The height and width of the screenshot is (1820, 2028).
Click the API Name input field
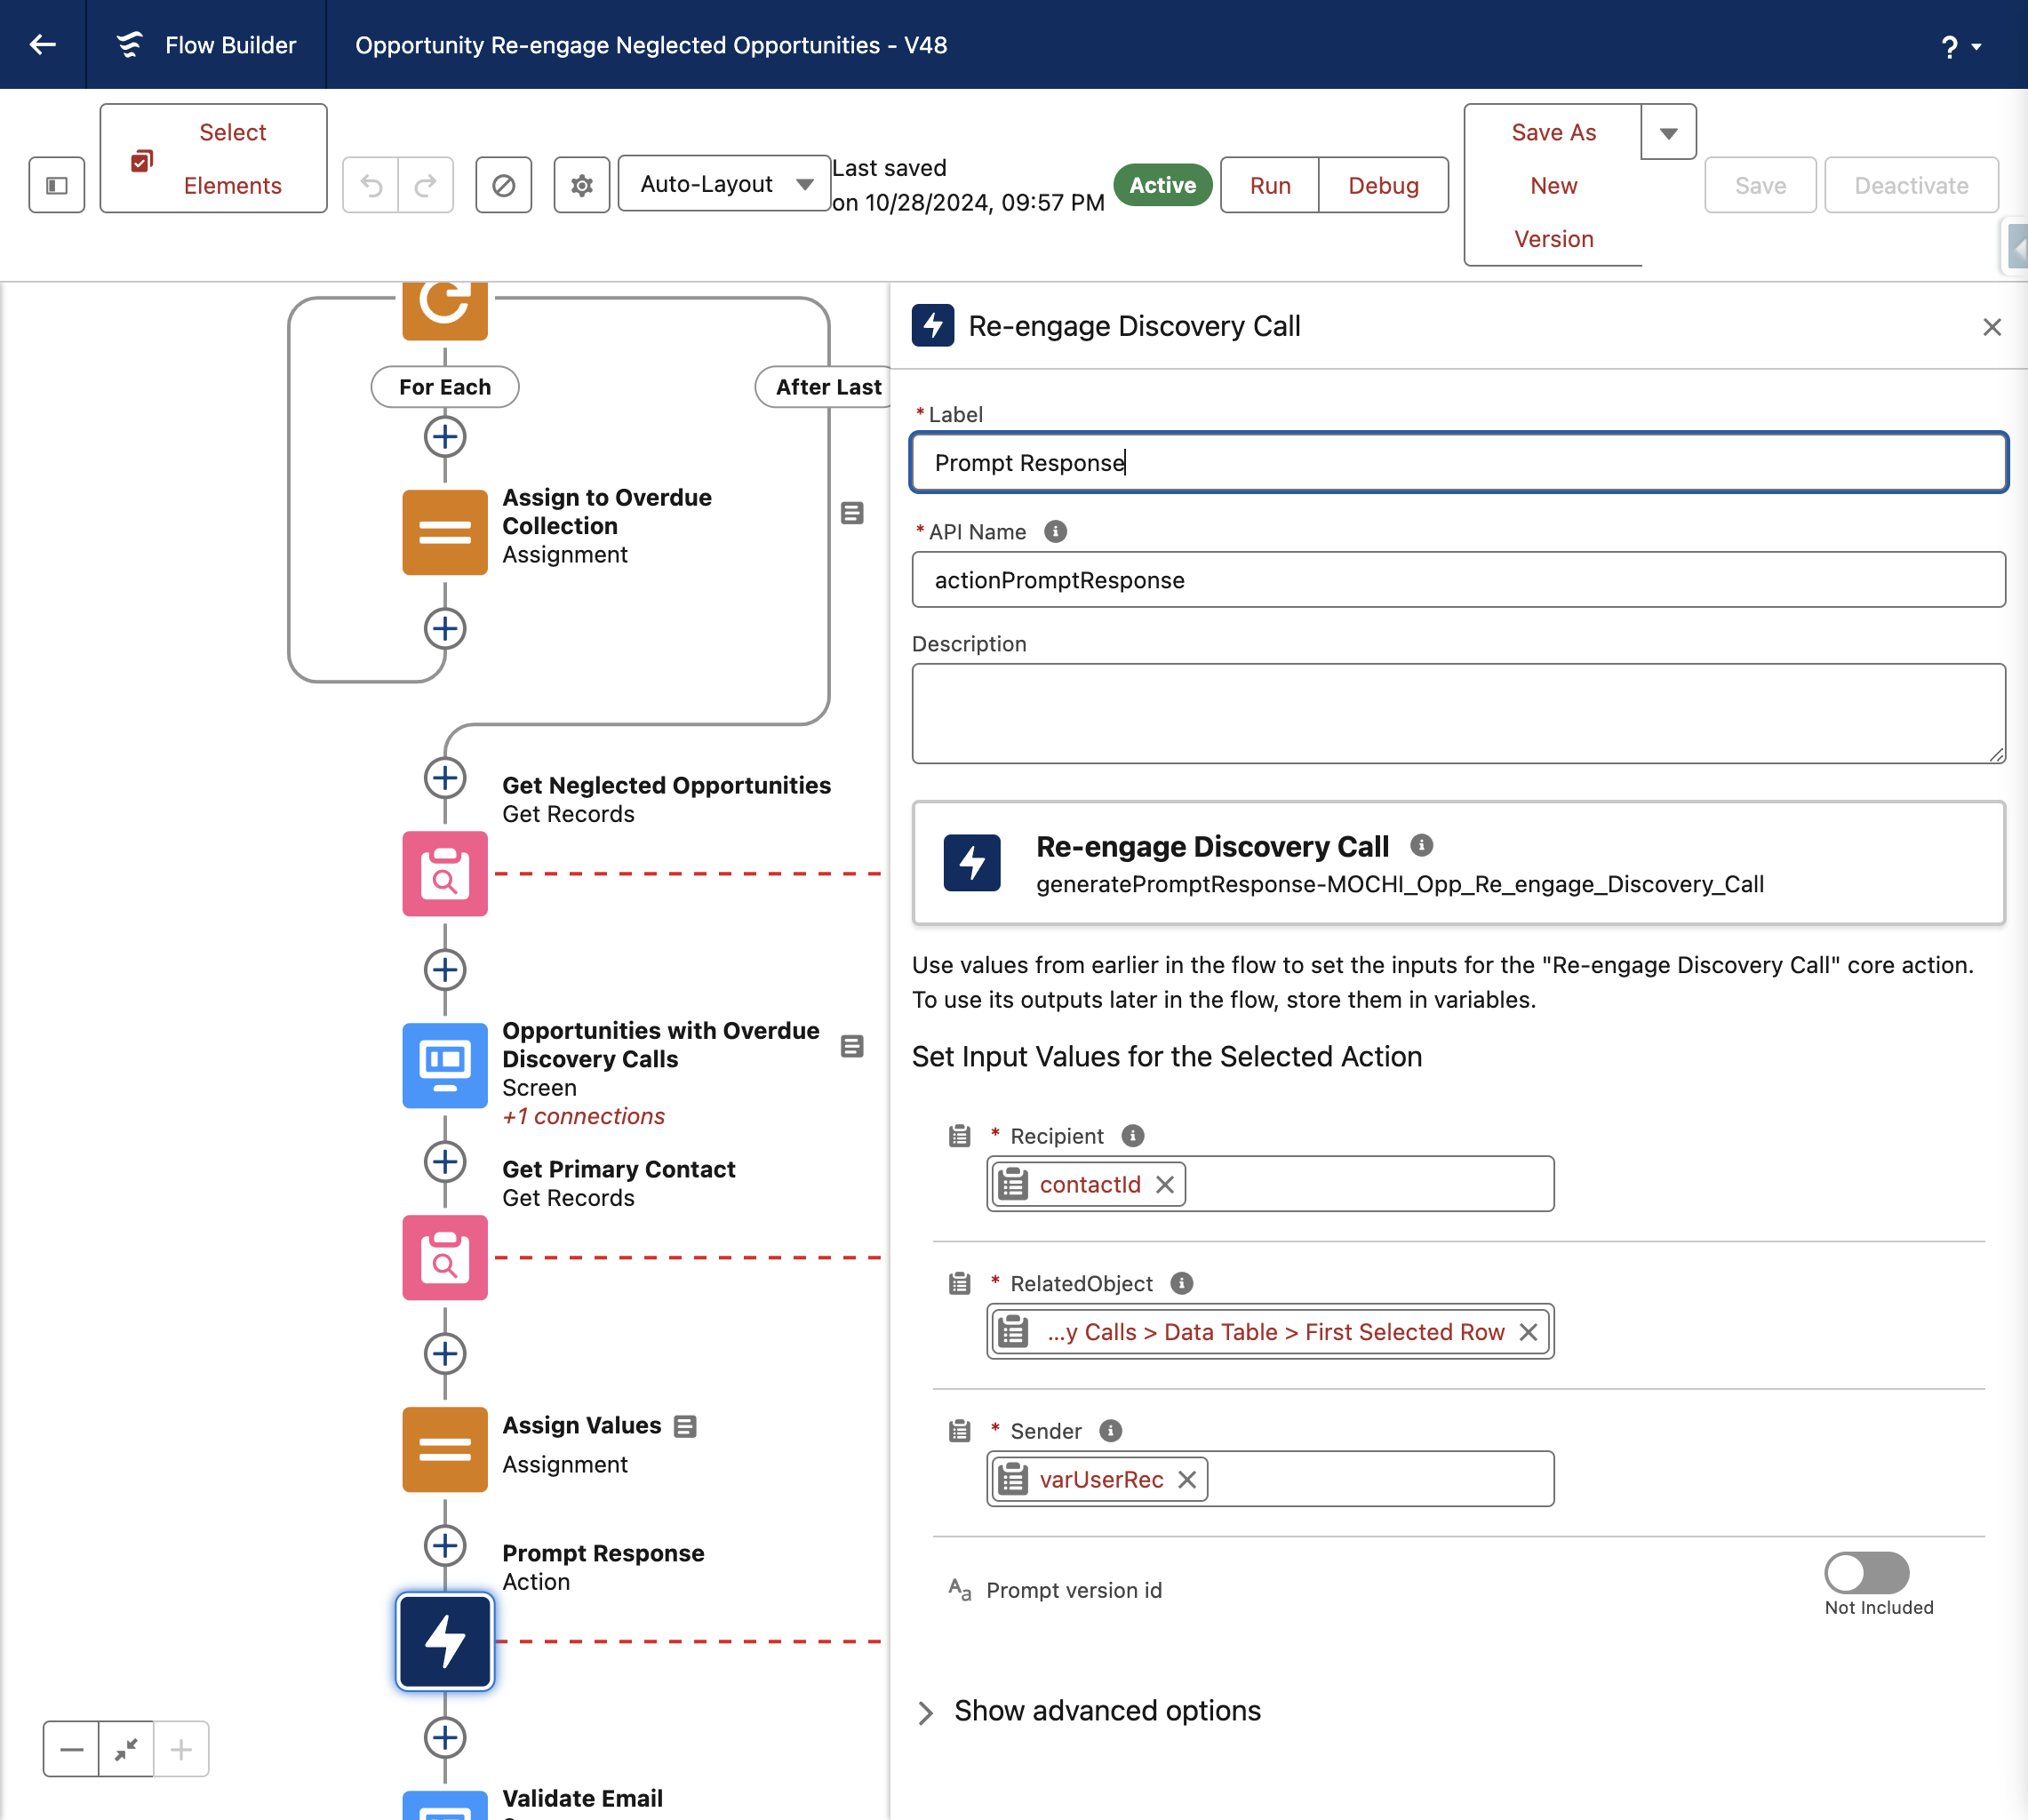[x=1458, y=580]
